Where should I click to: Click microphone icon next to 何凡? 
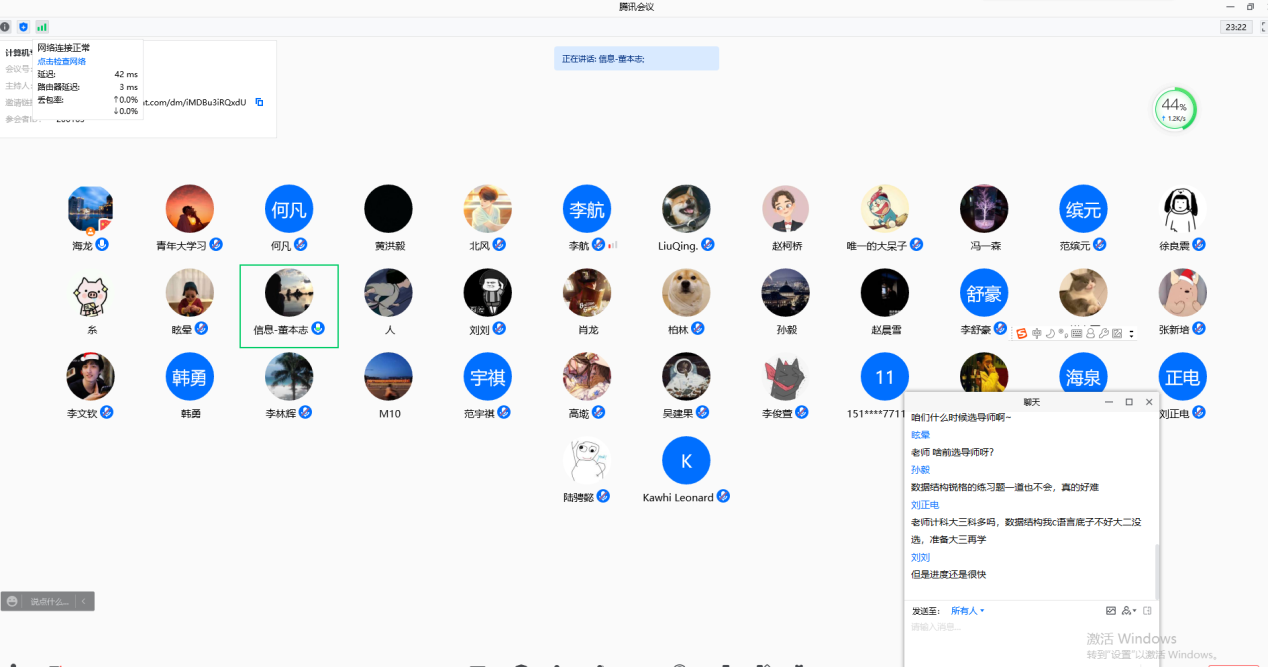click(301, 244)
